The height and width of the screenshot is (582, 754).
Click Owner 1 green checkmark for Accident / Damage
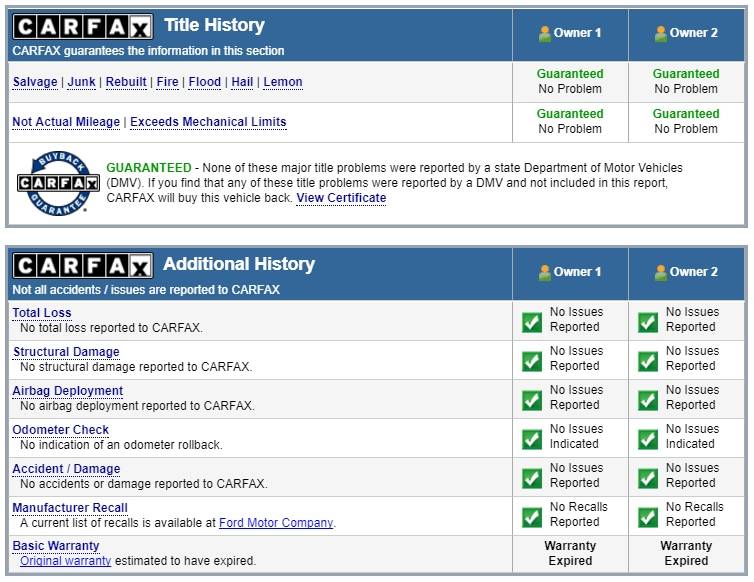tap(532, 478)
